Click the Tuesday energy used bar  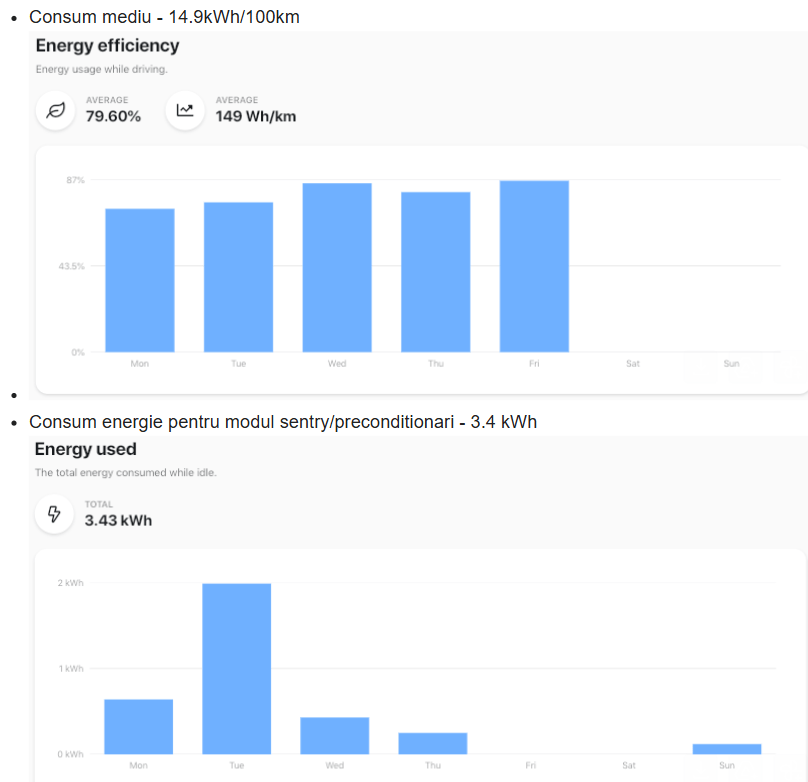[237, 669]
